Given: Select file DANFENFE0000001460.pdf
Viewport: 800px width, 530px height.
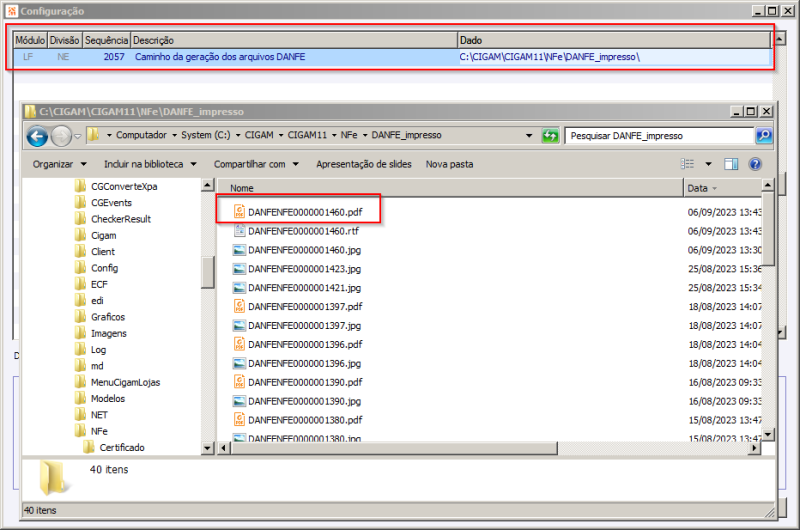Looking at the screenshot, I should (298, 212).
